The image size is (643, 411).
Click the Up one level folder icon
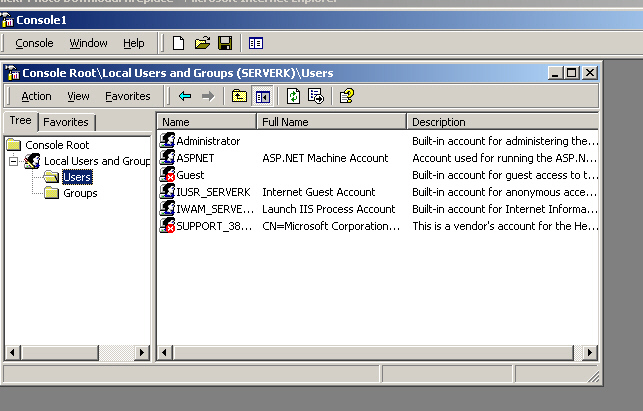pyautogui.click(x=239, y=96)
